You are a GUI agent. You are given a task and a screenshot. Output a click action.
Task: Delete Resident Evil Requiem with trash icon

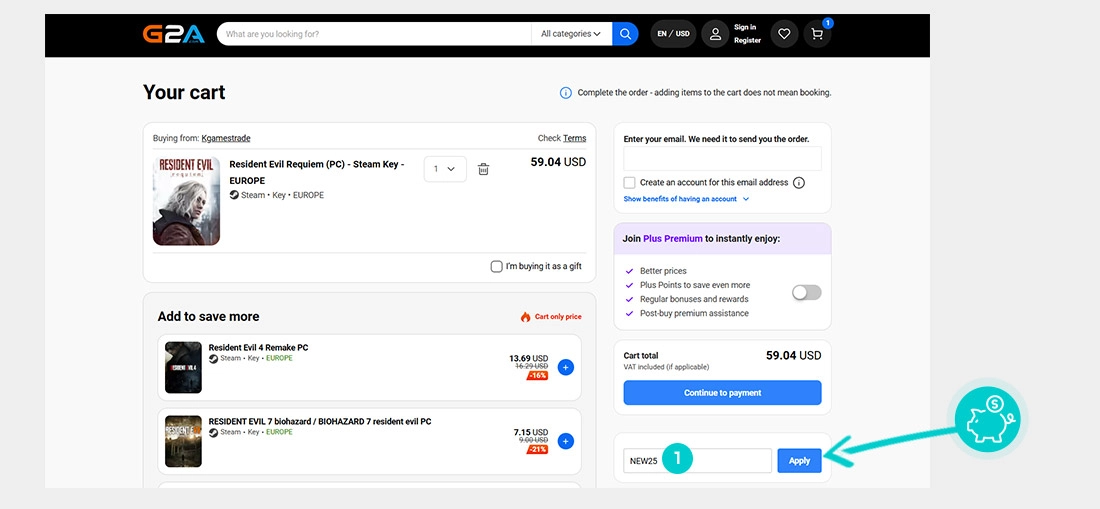click(x=483, y=169)
